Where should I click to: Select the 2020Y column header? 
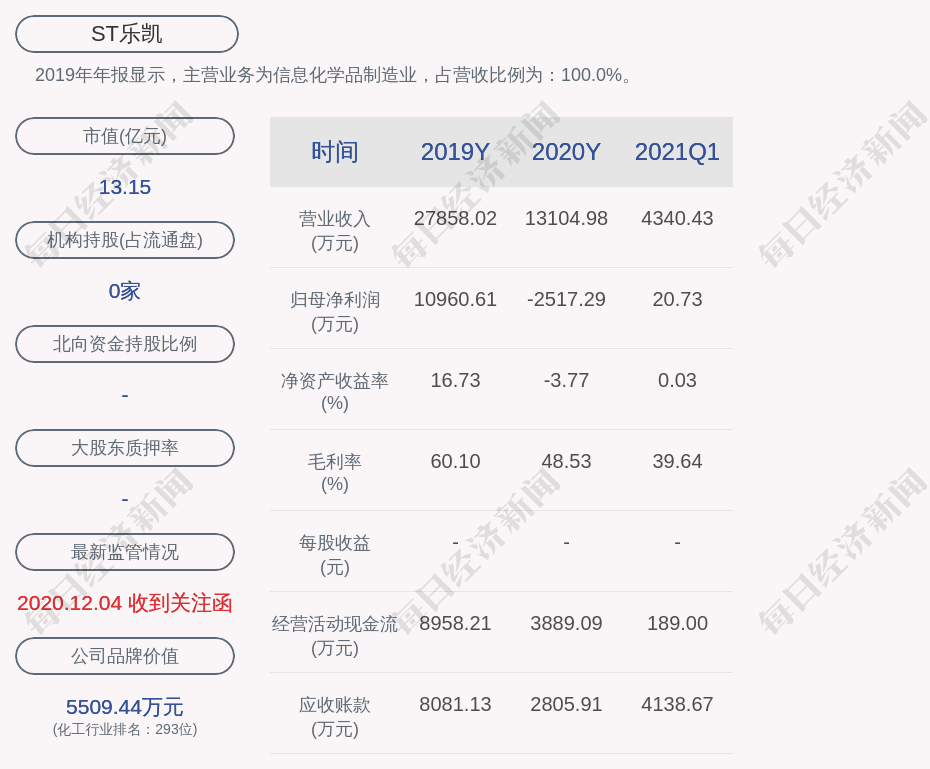click(x=566, y=152)
